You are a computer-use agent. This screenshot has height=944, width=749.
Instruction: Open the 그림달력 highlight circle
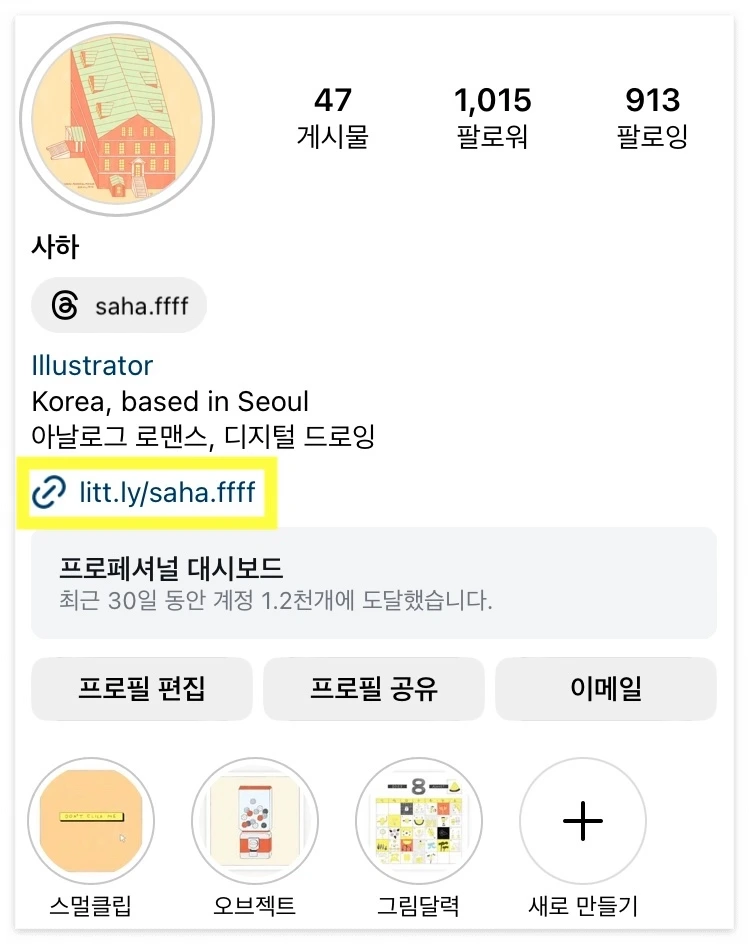(418, 820)
